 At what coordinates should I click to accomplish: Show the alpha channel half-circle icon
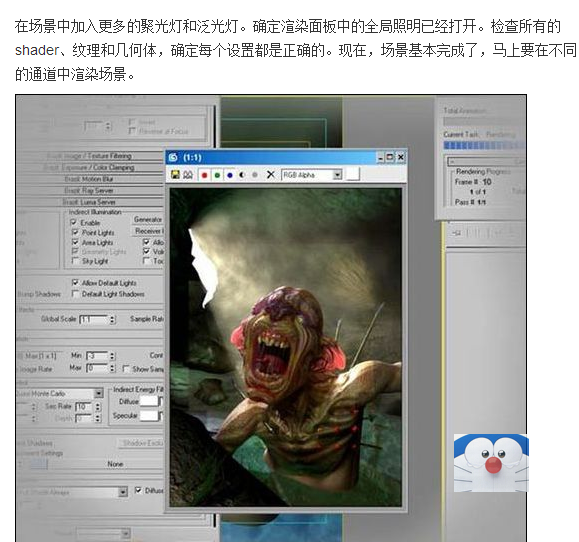click(242, 175)
